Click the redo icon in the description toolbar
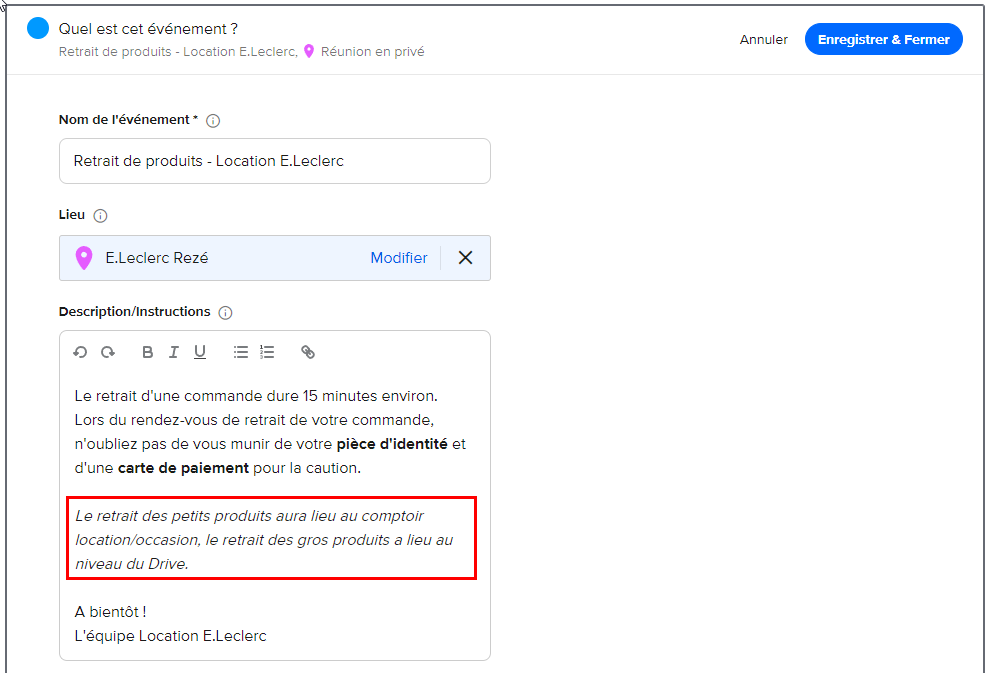The height and width of the screenshot is (673, 990). click(x=108, y=352)
